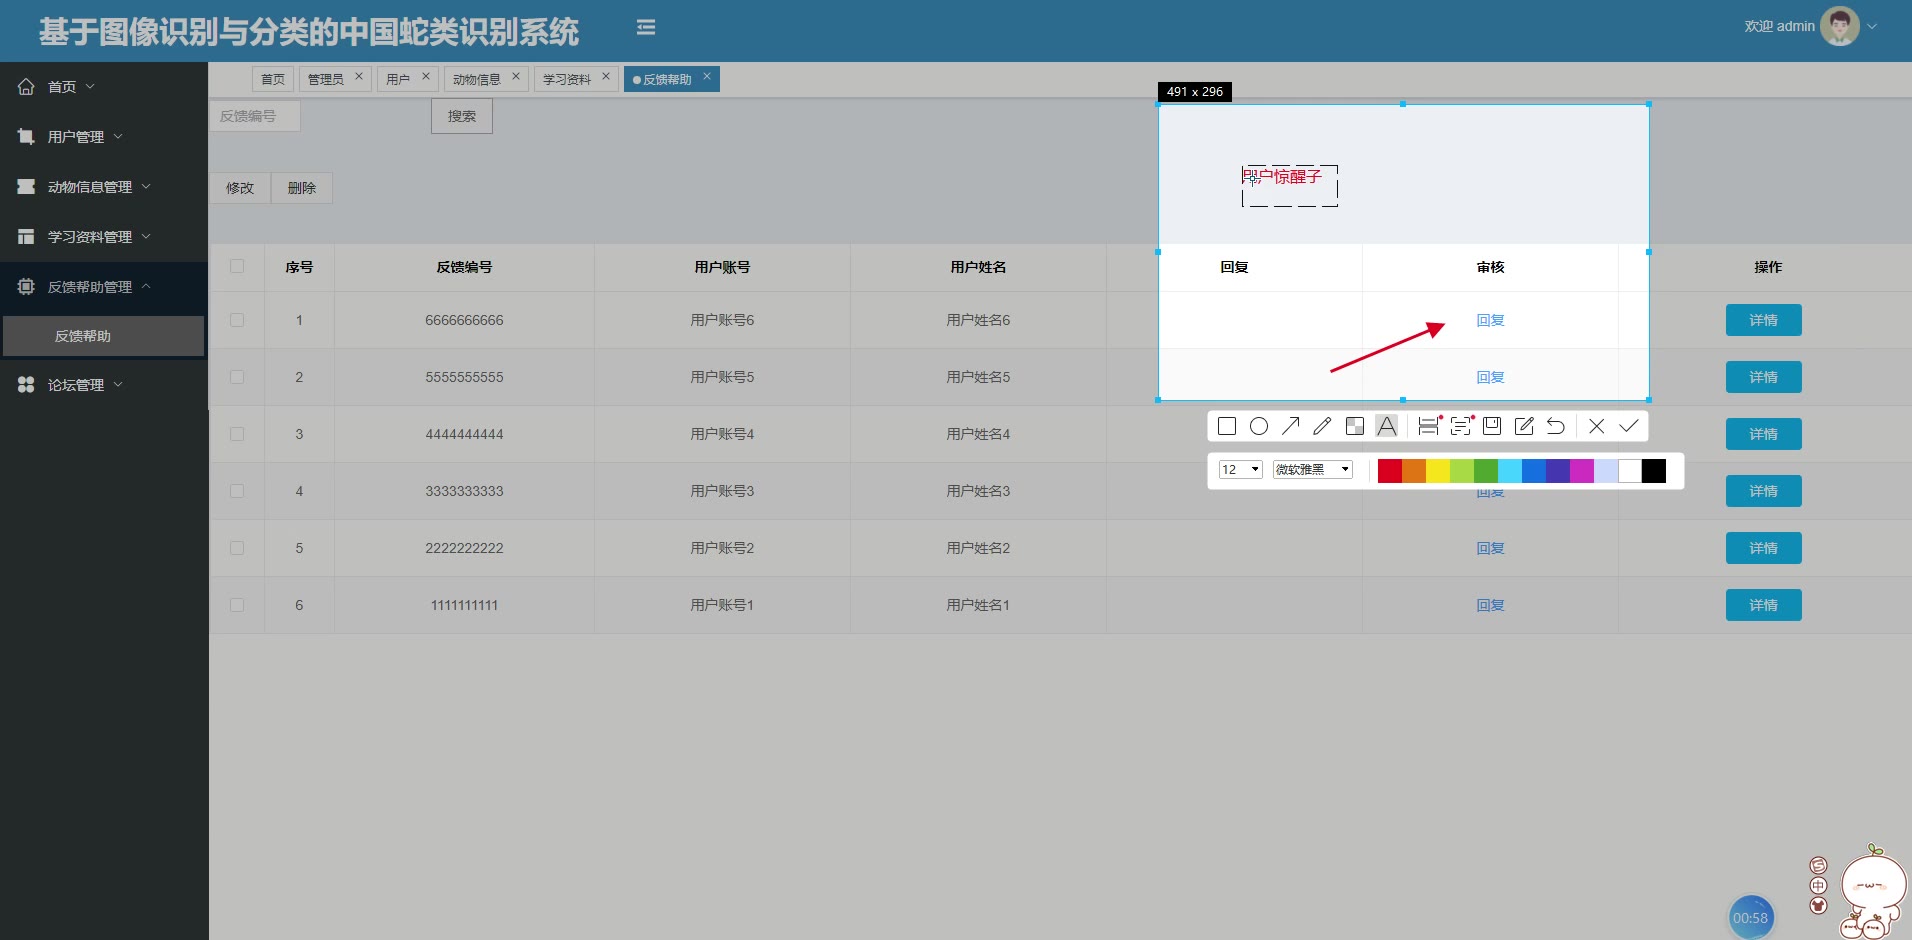Open the 微软雅黑 font dropdown
The image size is (1912, 940).
1313,470
